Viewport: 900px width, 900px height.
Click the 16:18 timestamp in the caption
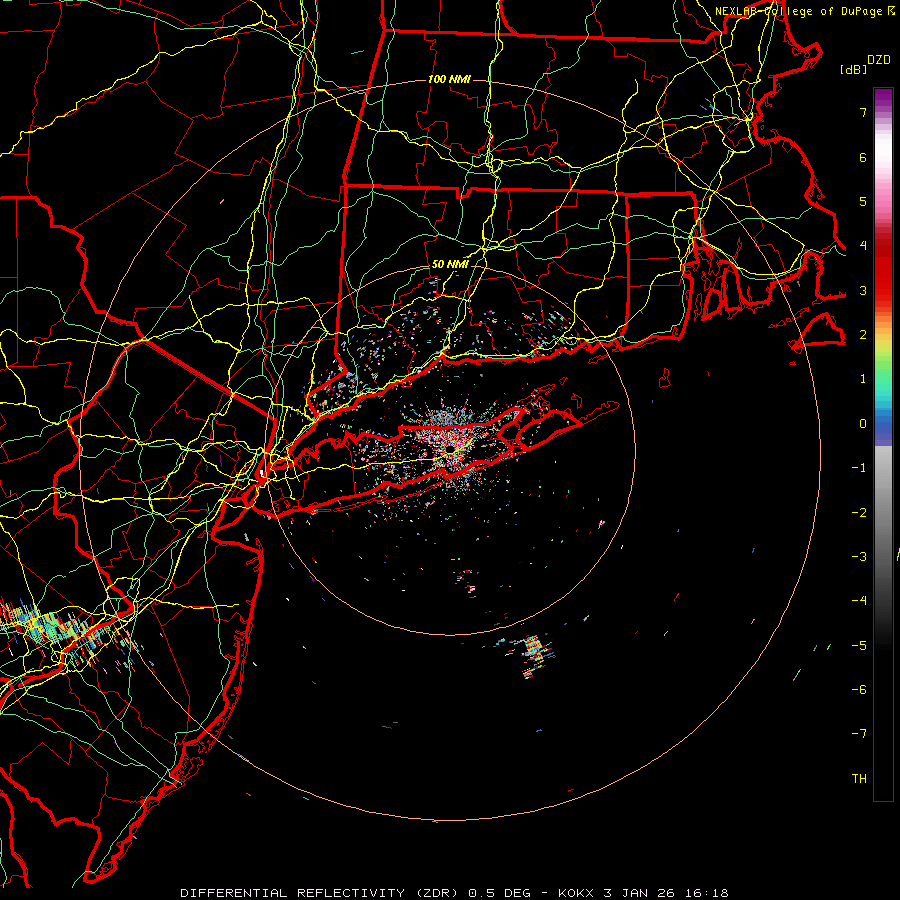(709, 893)
